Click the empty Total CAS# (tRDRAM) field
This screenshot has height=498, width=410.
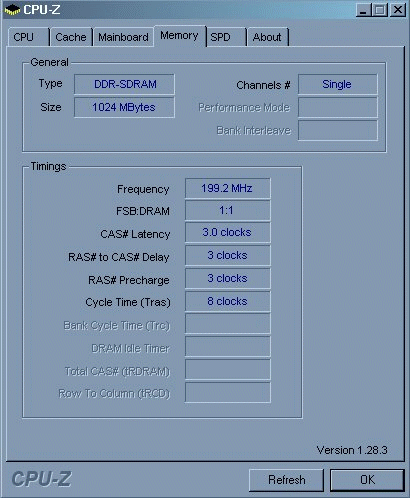(228, 370)
